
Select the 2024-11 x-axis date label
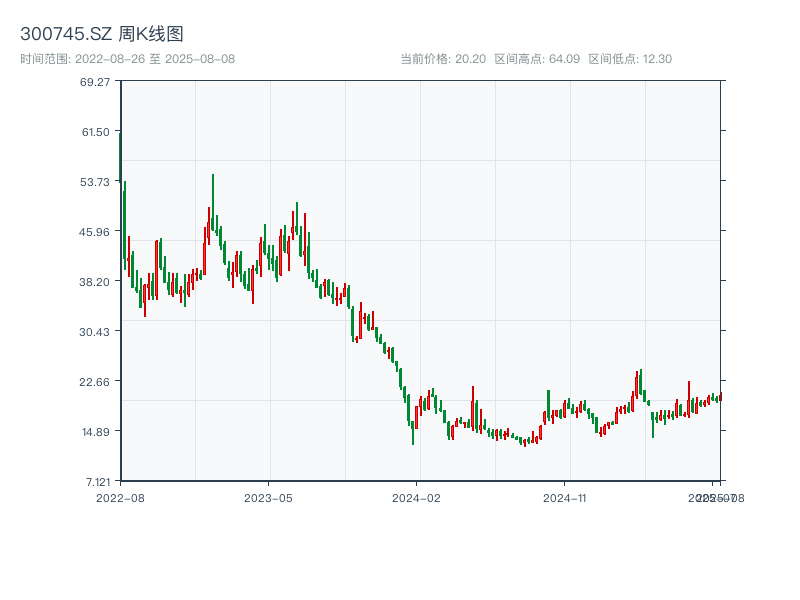pos(565,497)
